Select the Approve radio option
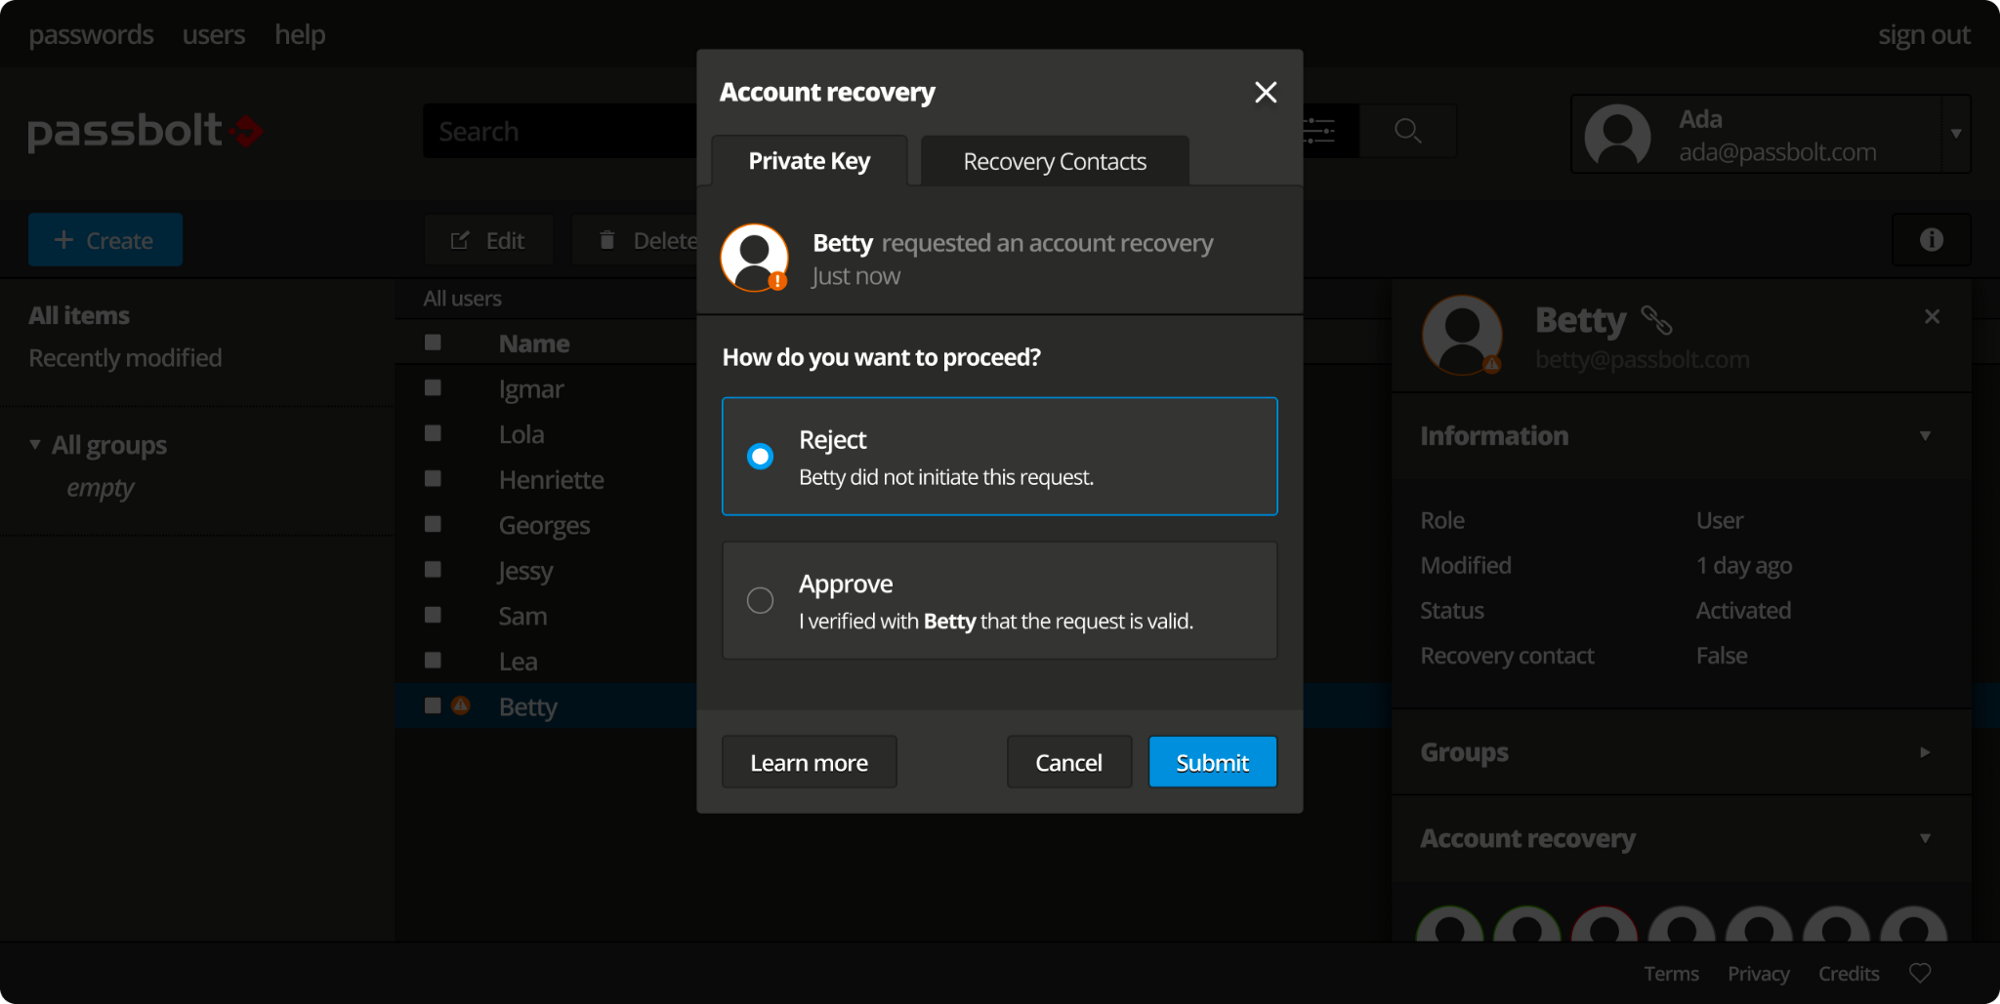Image resolution: width=2000 pixels, height=1004 pixels. click(x=760, y=600)
